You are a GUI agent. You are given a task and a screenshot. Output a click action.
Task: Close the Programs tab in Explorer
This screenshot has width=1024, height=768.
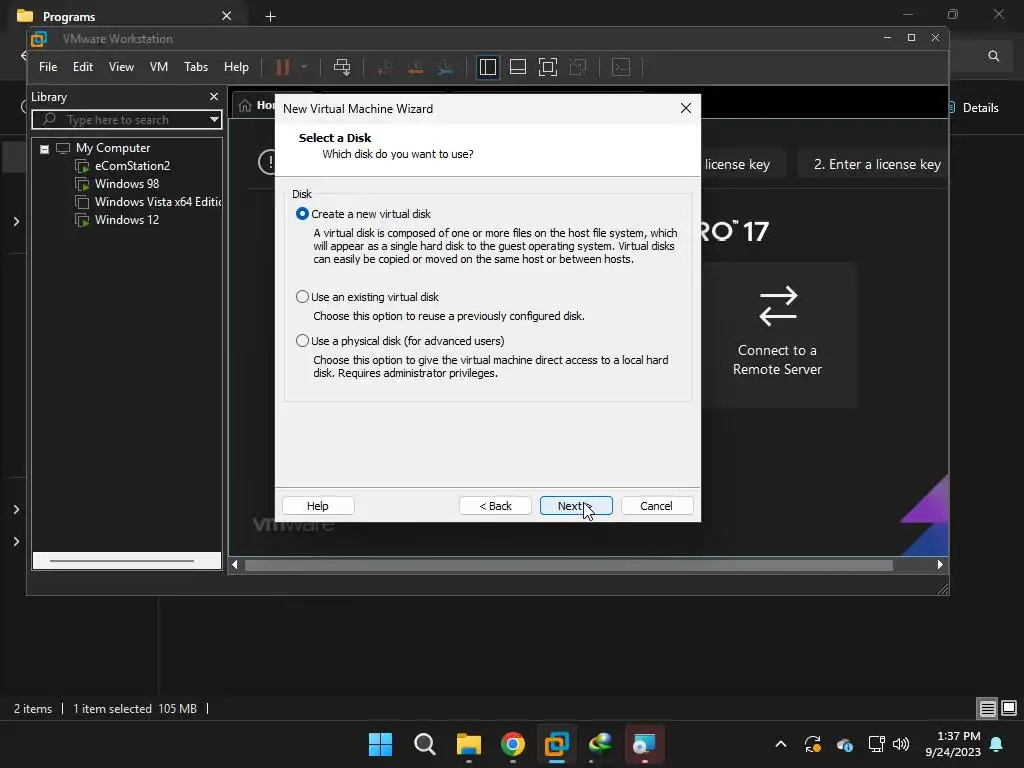point(227,16)
